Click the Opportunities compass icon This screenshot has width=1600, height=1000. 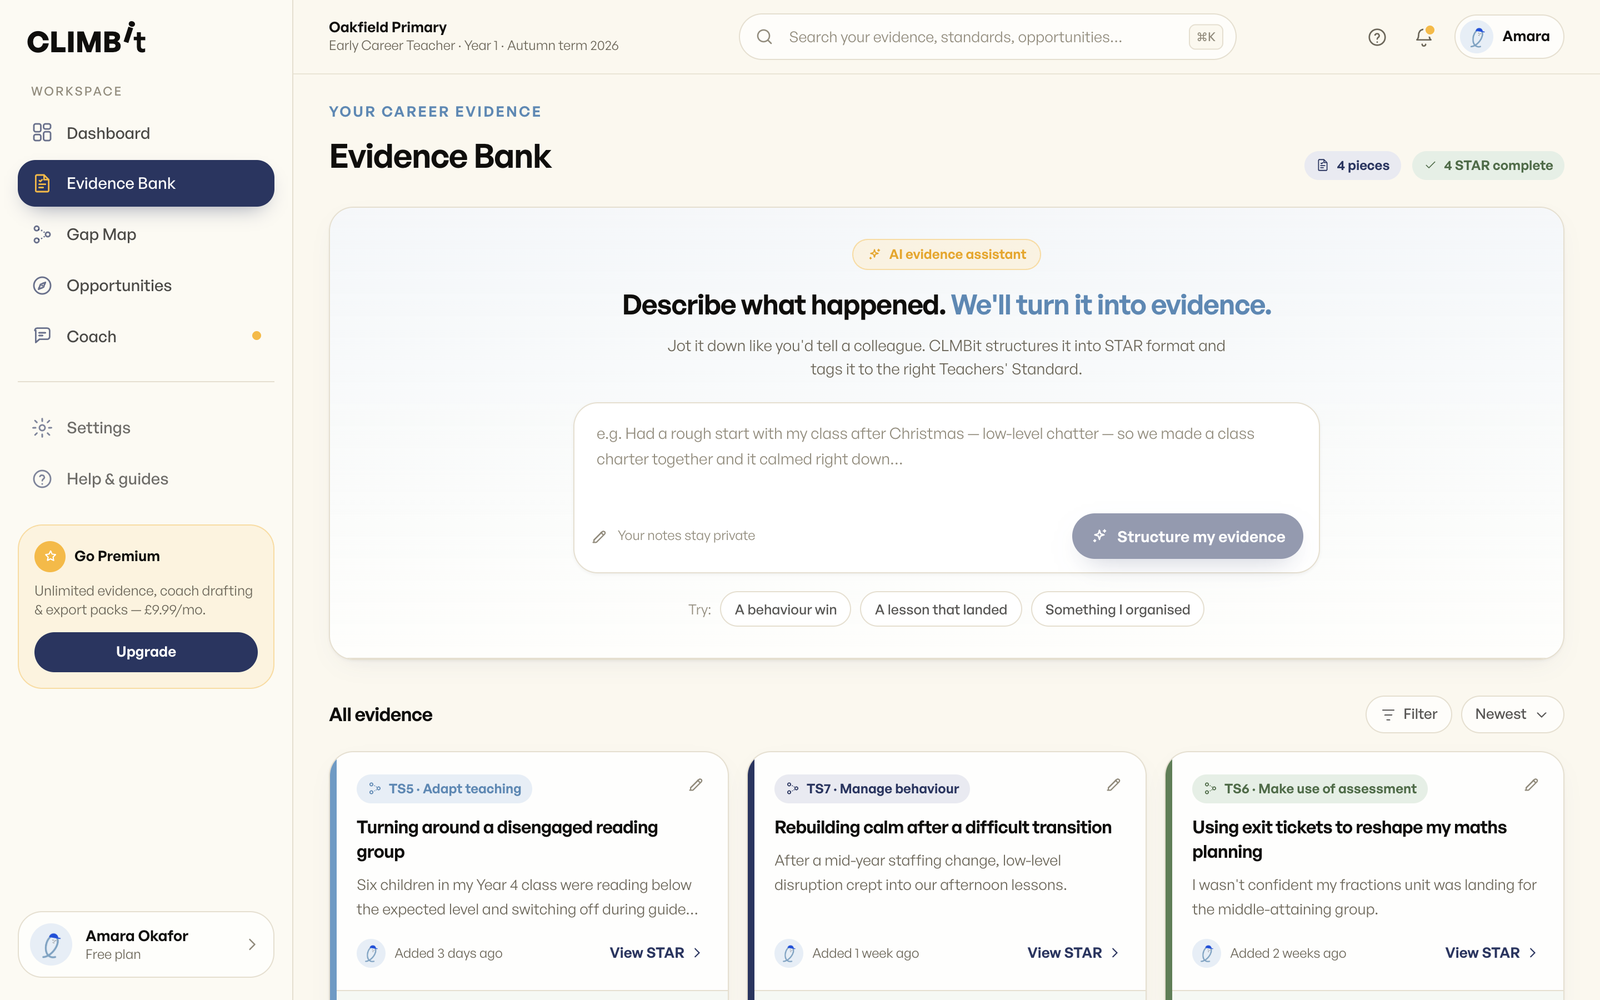[42, 285]
